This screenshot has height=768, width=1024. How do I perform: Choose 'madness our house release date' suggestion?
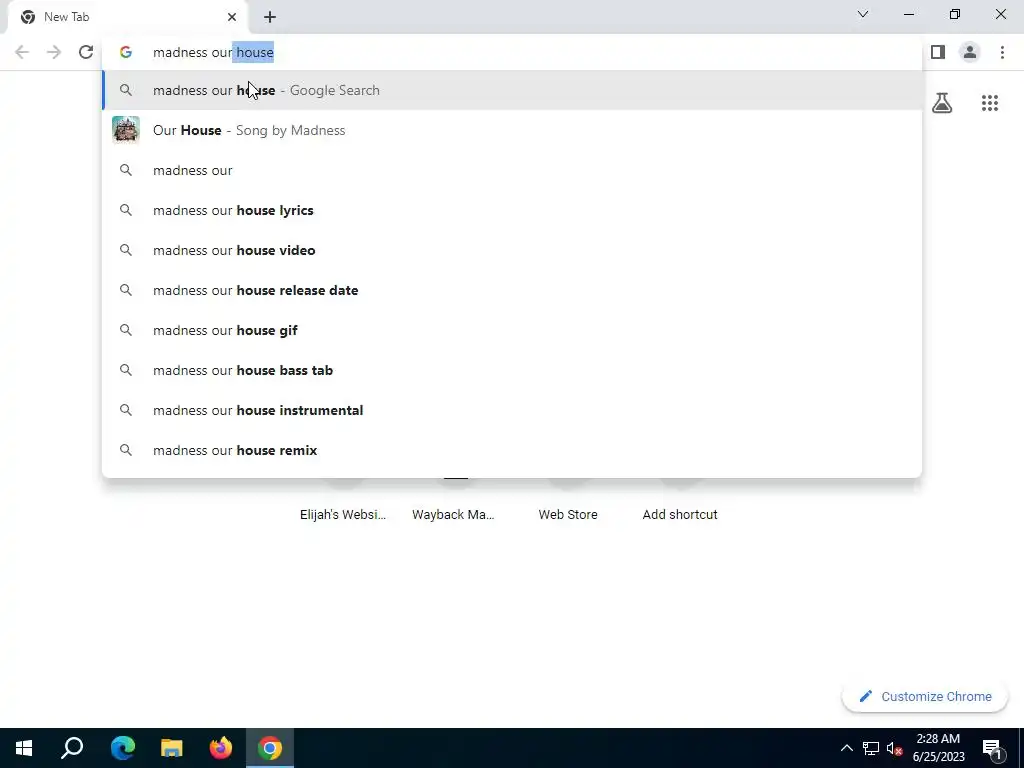512,290
